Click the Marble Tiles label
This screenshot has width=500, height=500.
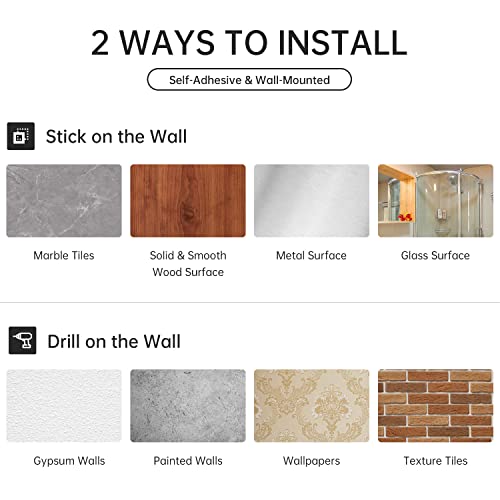(x=64, y=255)
